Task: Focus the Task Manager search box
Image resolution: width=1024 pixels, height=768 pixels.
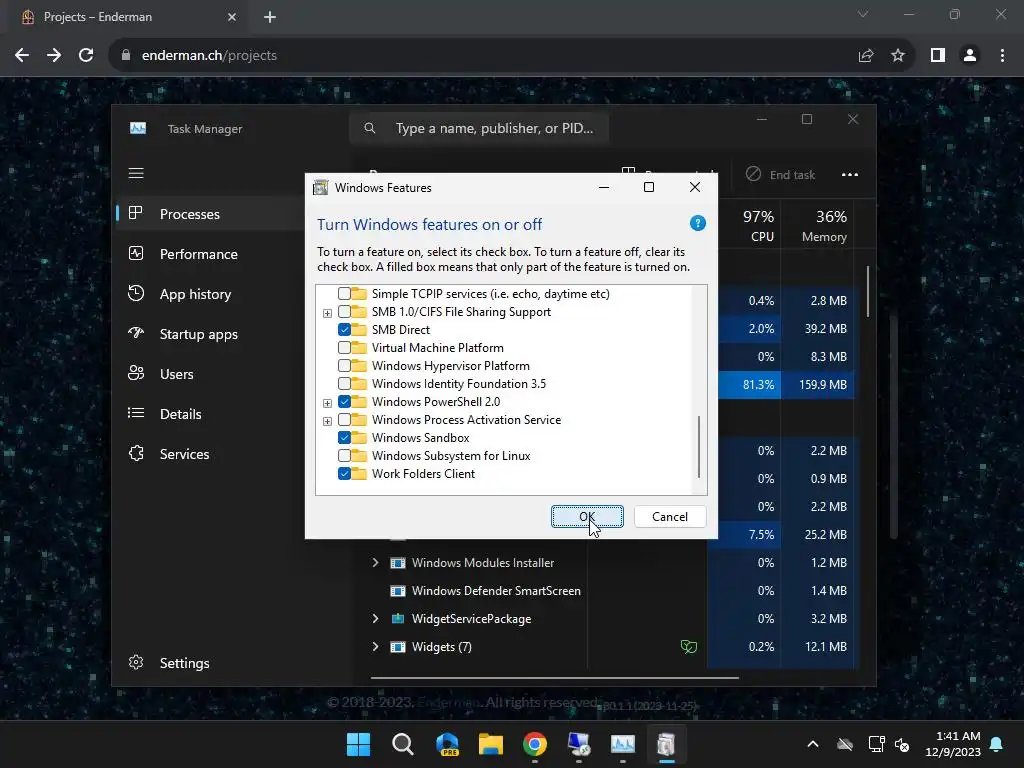Action: coord(479,128)
